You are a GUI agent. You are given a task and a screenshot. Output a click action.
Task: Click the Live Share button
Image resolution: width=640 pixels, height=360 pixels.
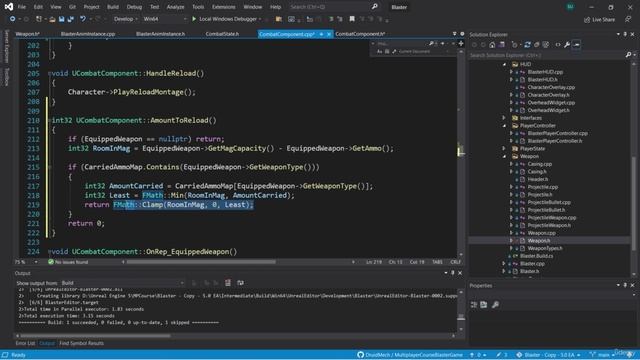click(599, 19)
